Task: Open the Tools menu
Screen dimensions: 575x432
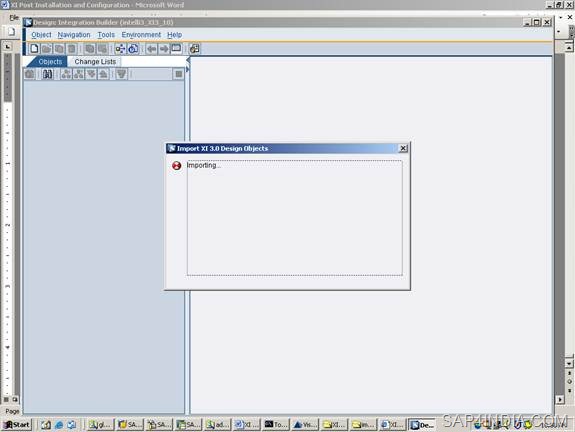Action: pyautogui.click(x=106, y=34)
